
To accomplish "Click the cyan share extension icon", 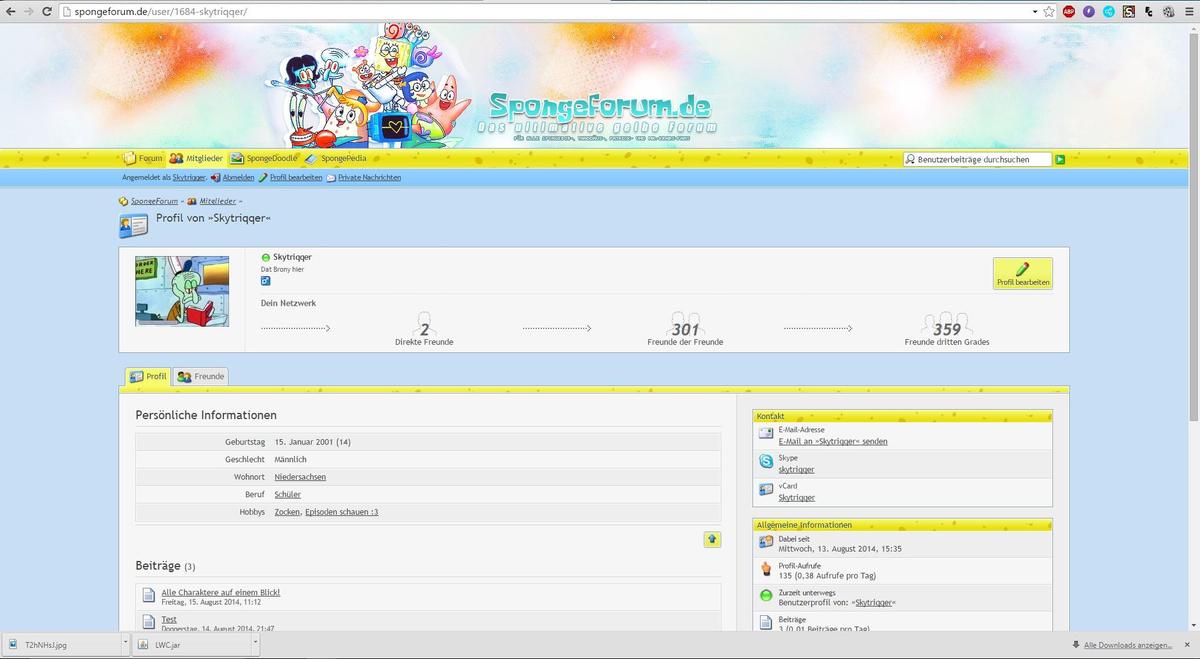I will coord(1109,11).
